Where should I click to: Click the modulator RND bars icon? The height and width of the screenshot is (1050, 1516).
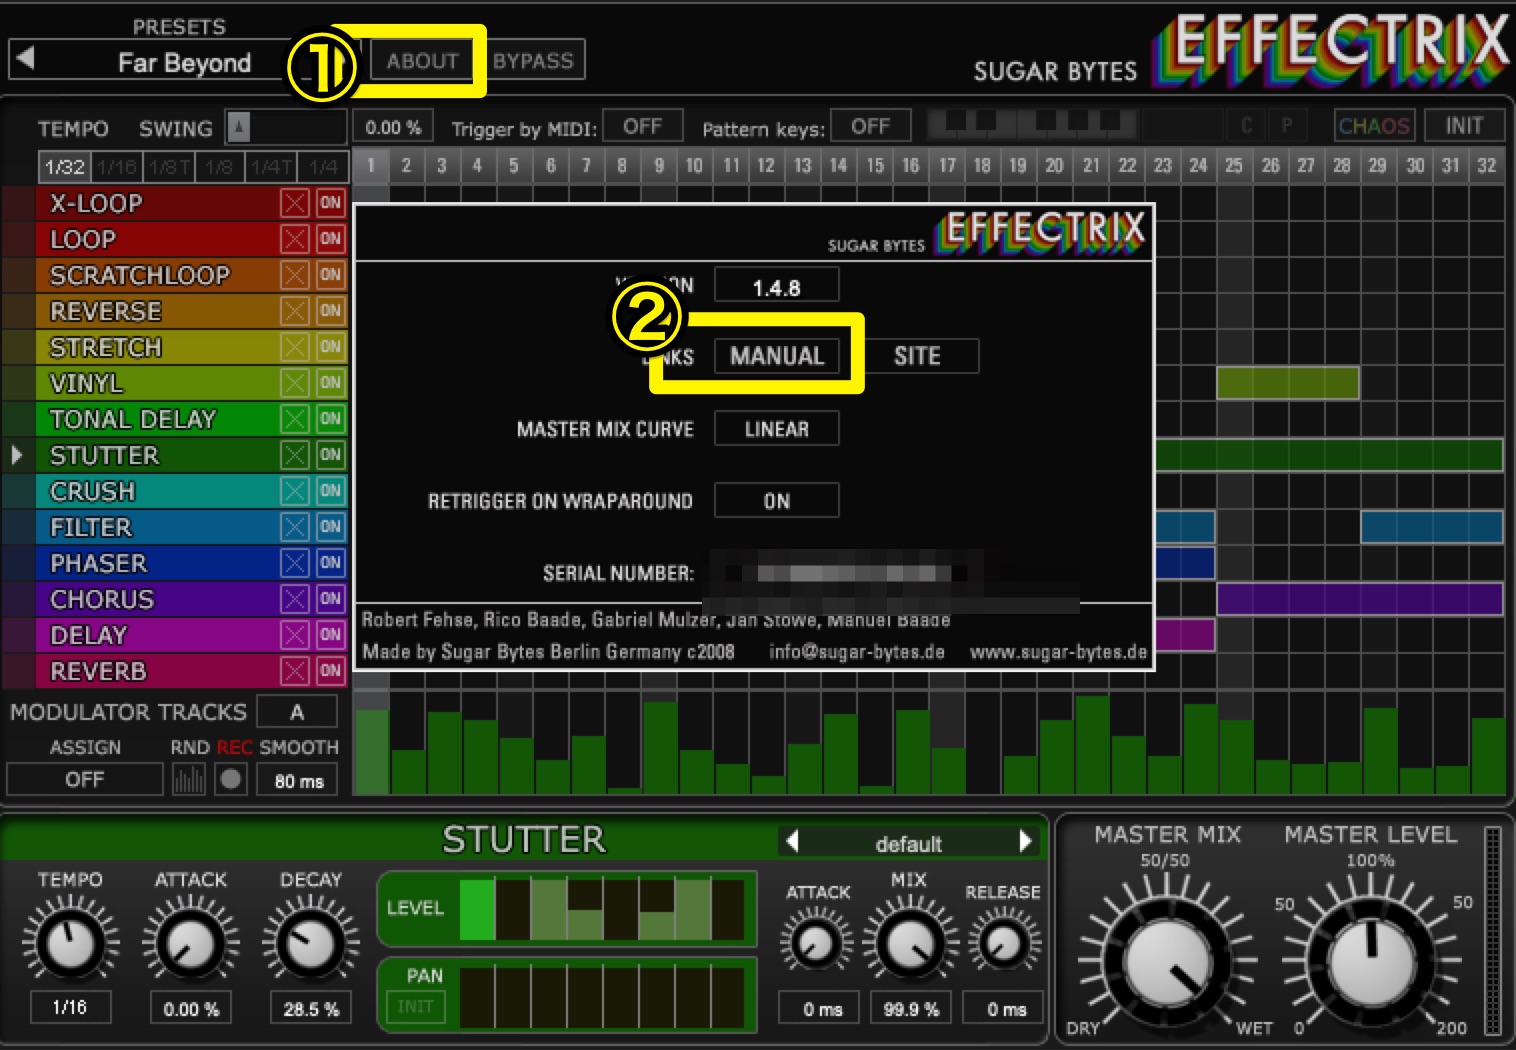[x=188, y=779]
